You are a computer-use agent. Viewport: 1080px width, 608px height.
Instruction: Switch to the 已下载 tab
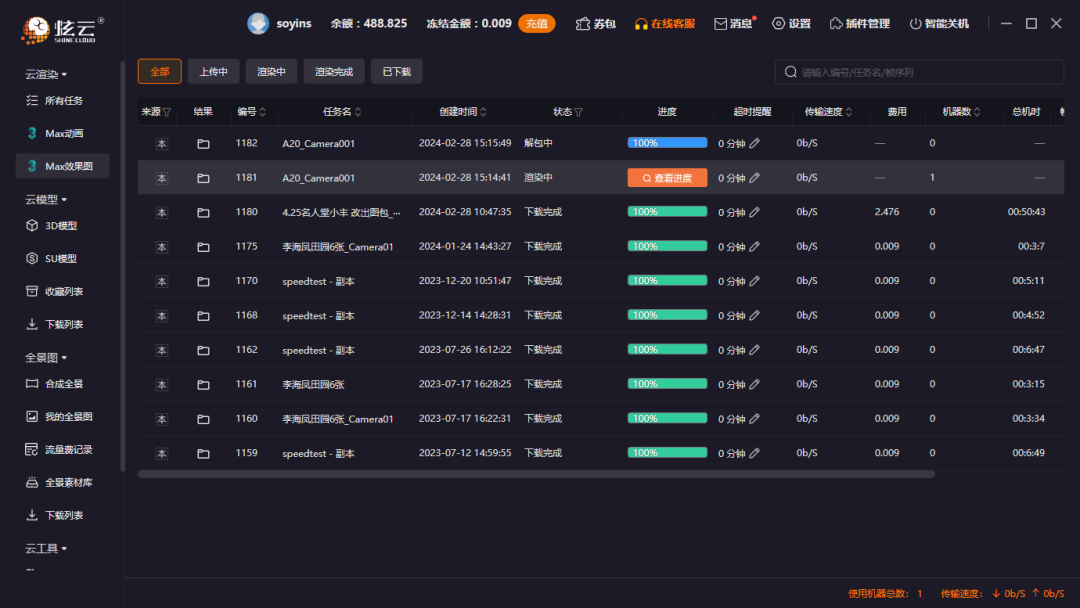pos(396,71)
